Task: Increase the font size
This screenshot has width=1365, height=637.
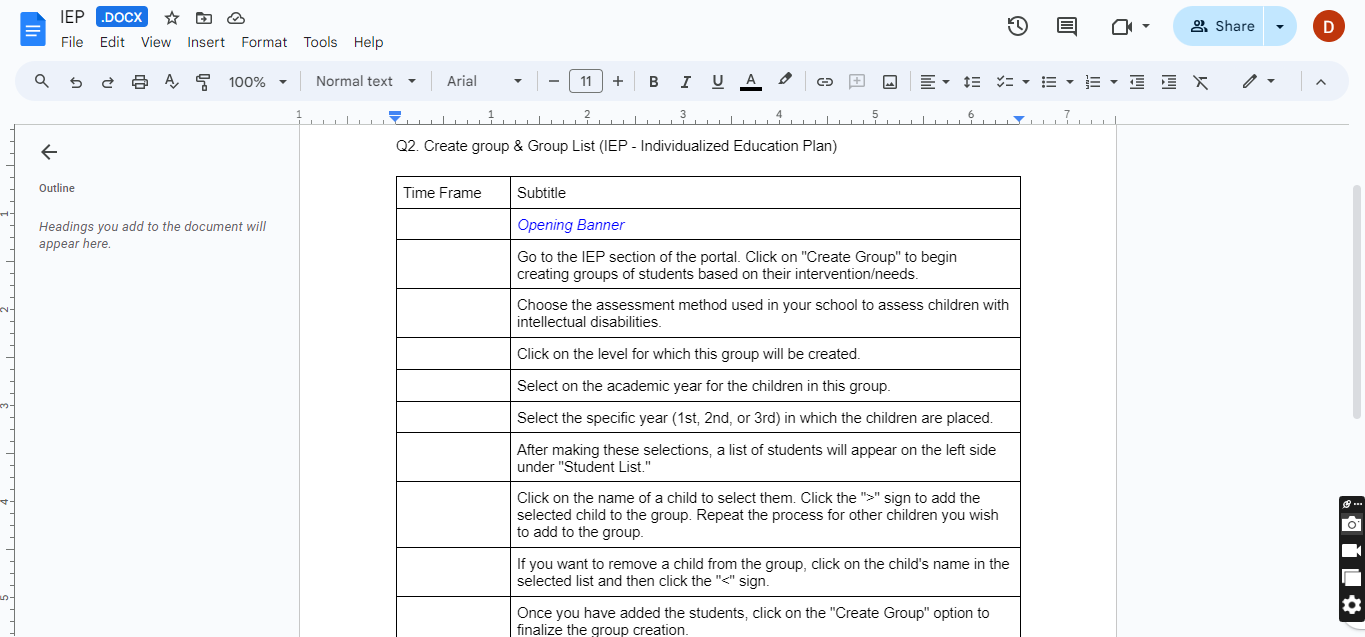Action: pos(618,82)
